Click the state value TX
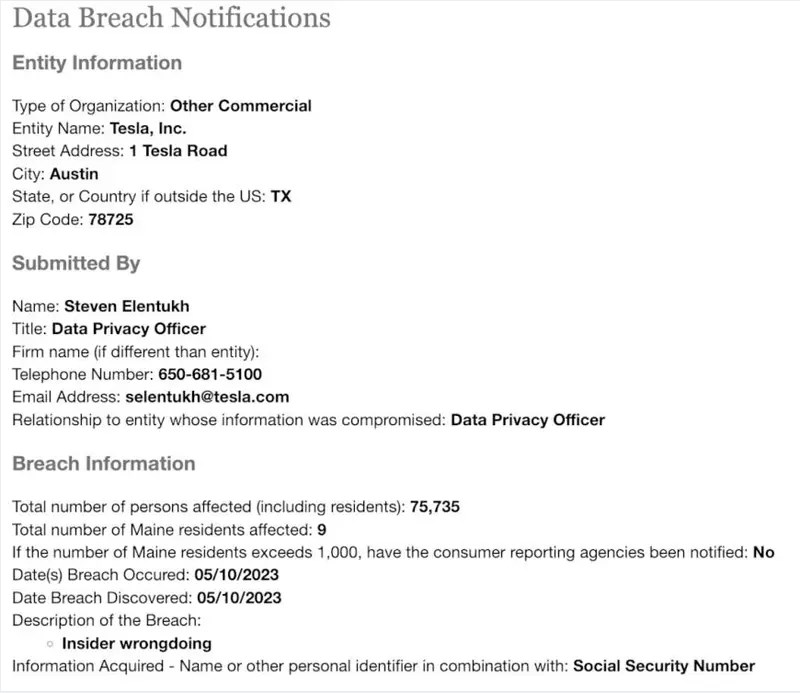 [281, 197]
